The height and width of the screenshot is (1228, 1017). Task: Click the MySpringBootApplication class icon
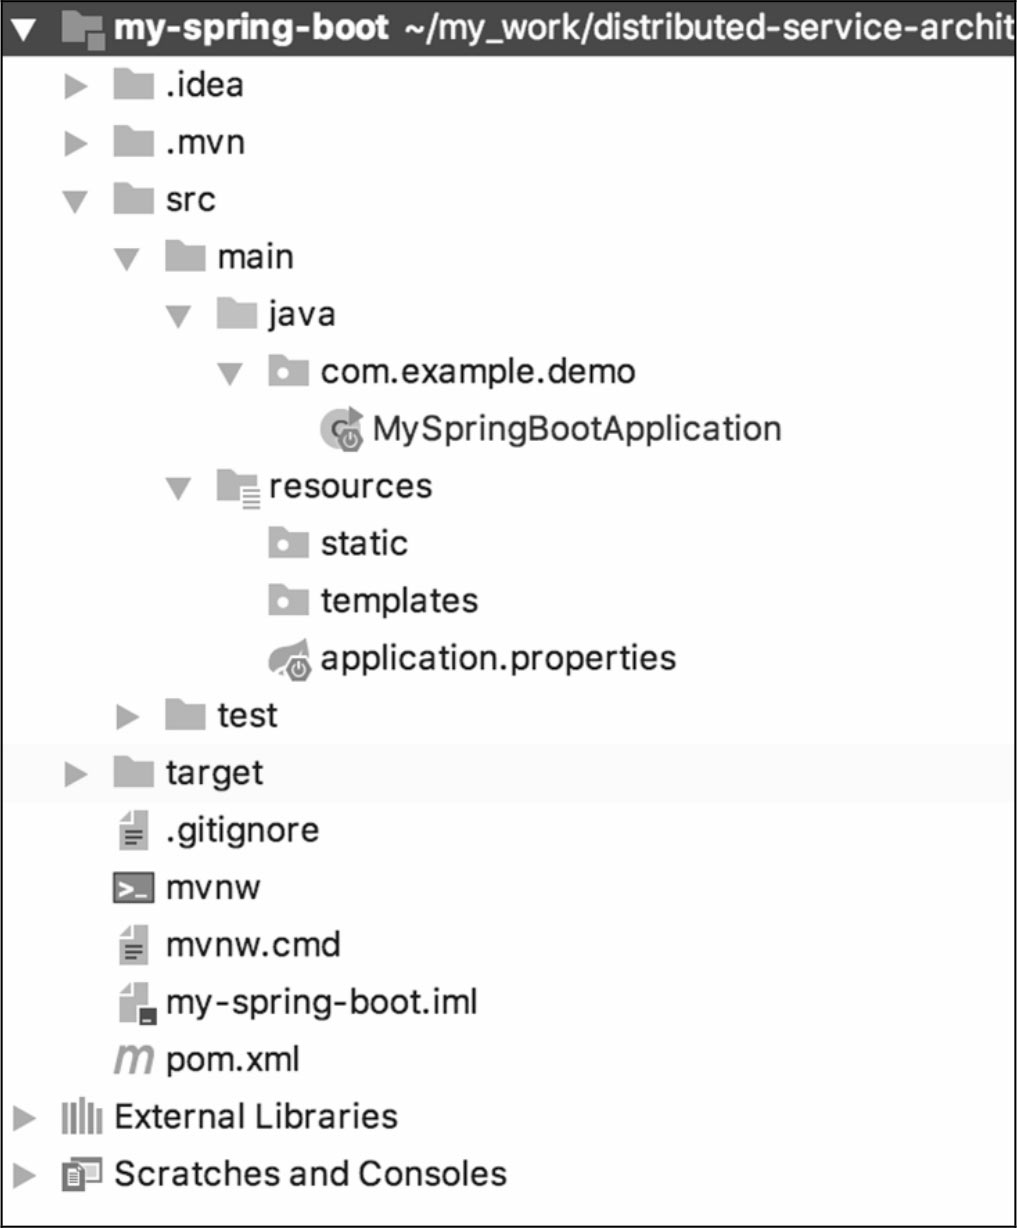point(341,429)
